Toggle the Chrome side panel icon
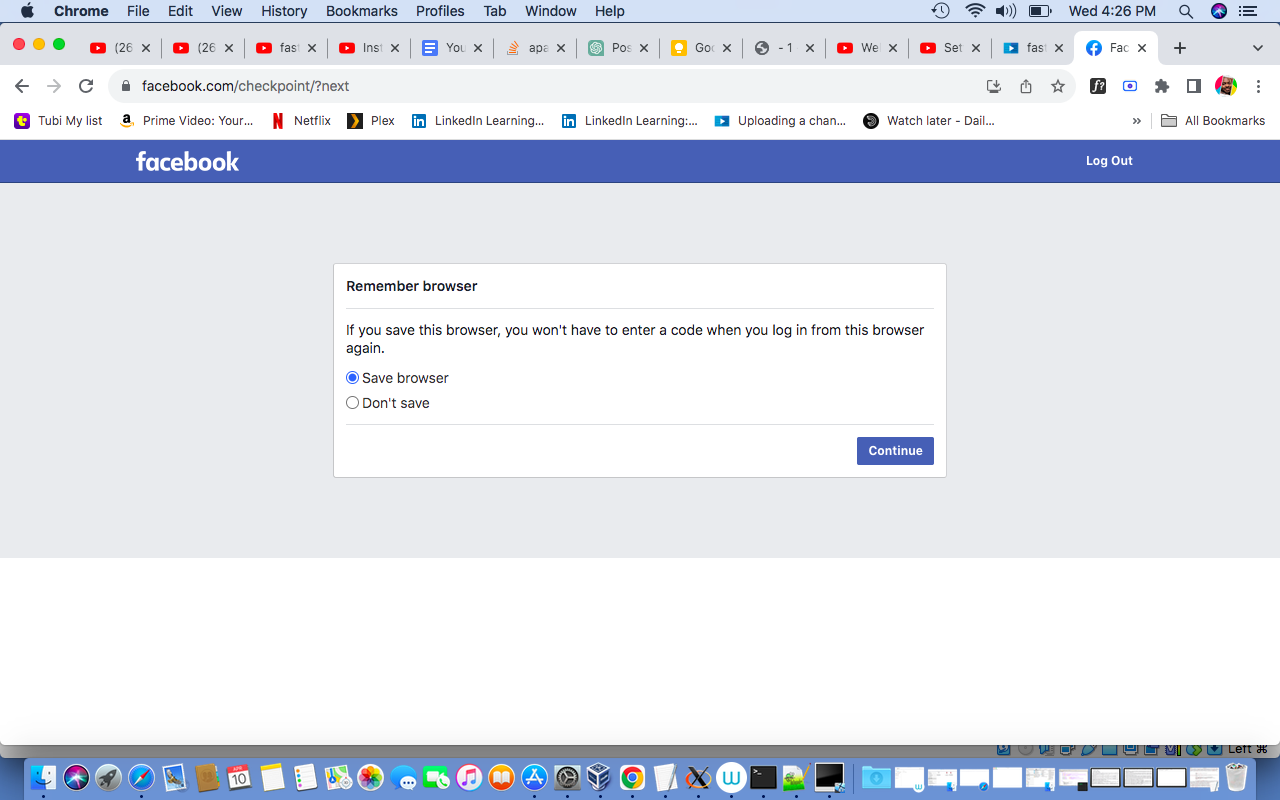This screenshot has height=800, width=1280. click(x=1193, y=86)
